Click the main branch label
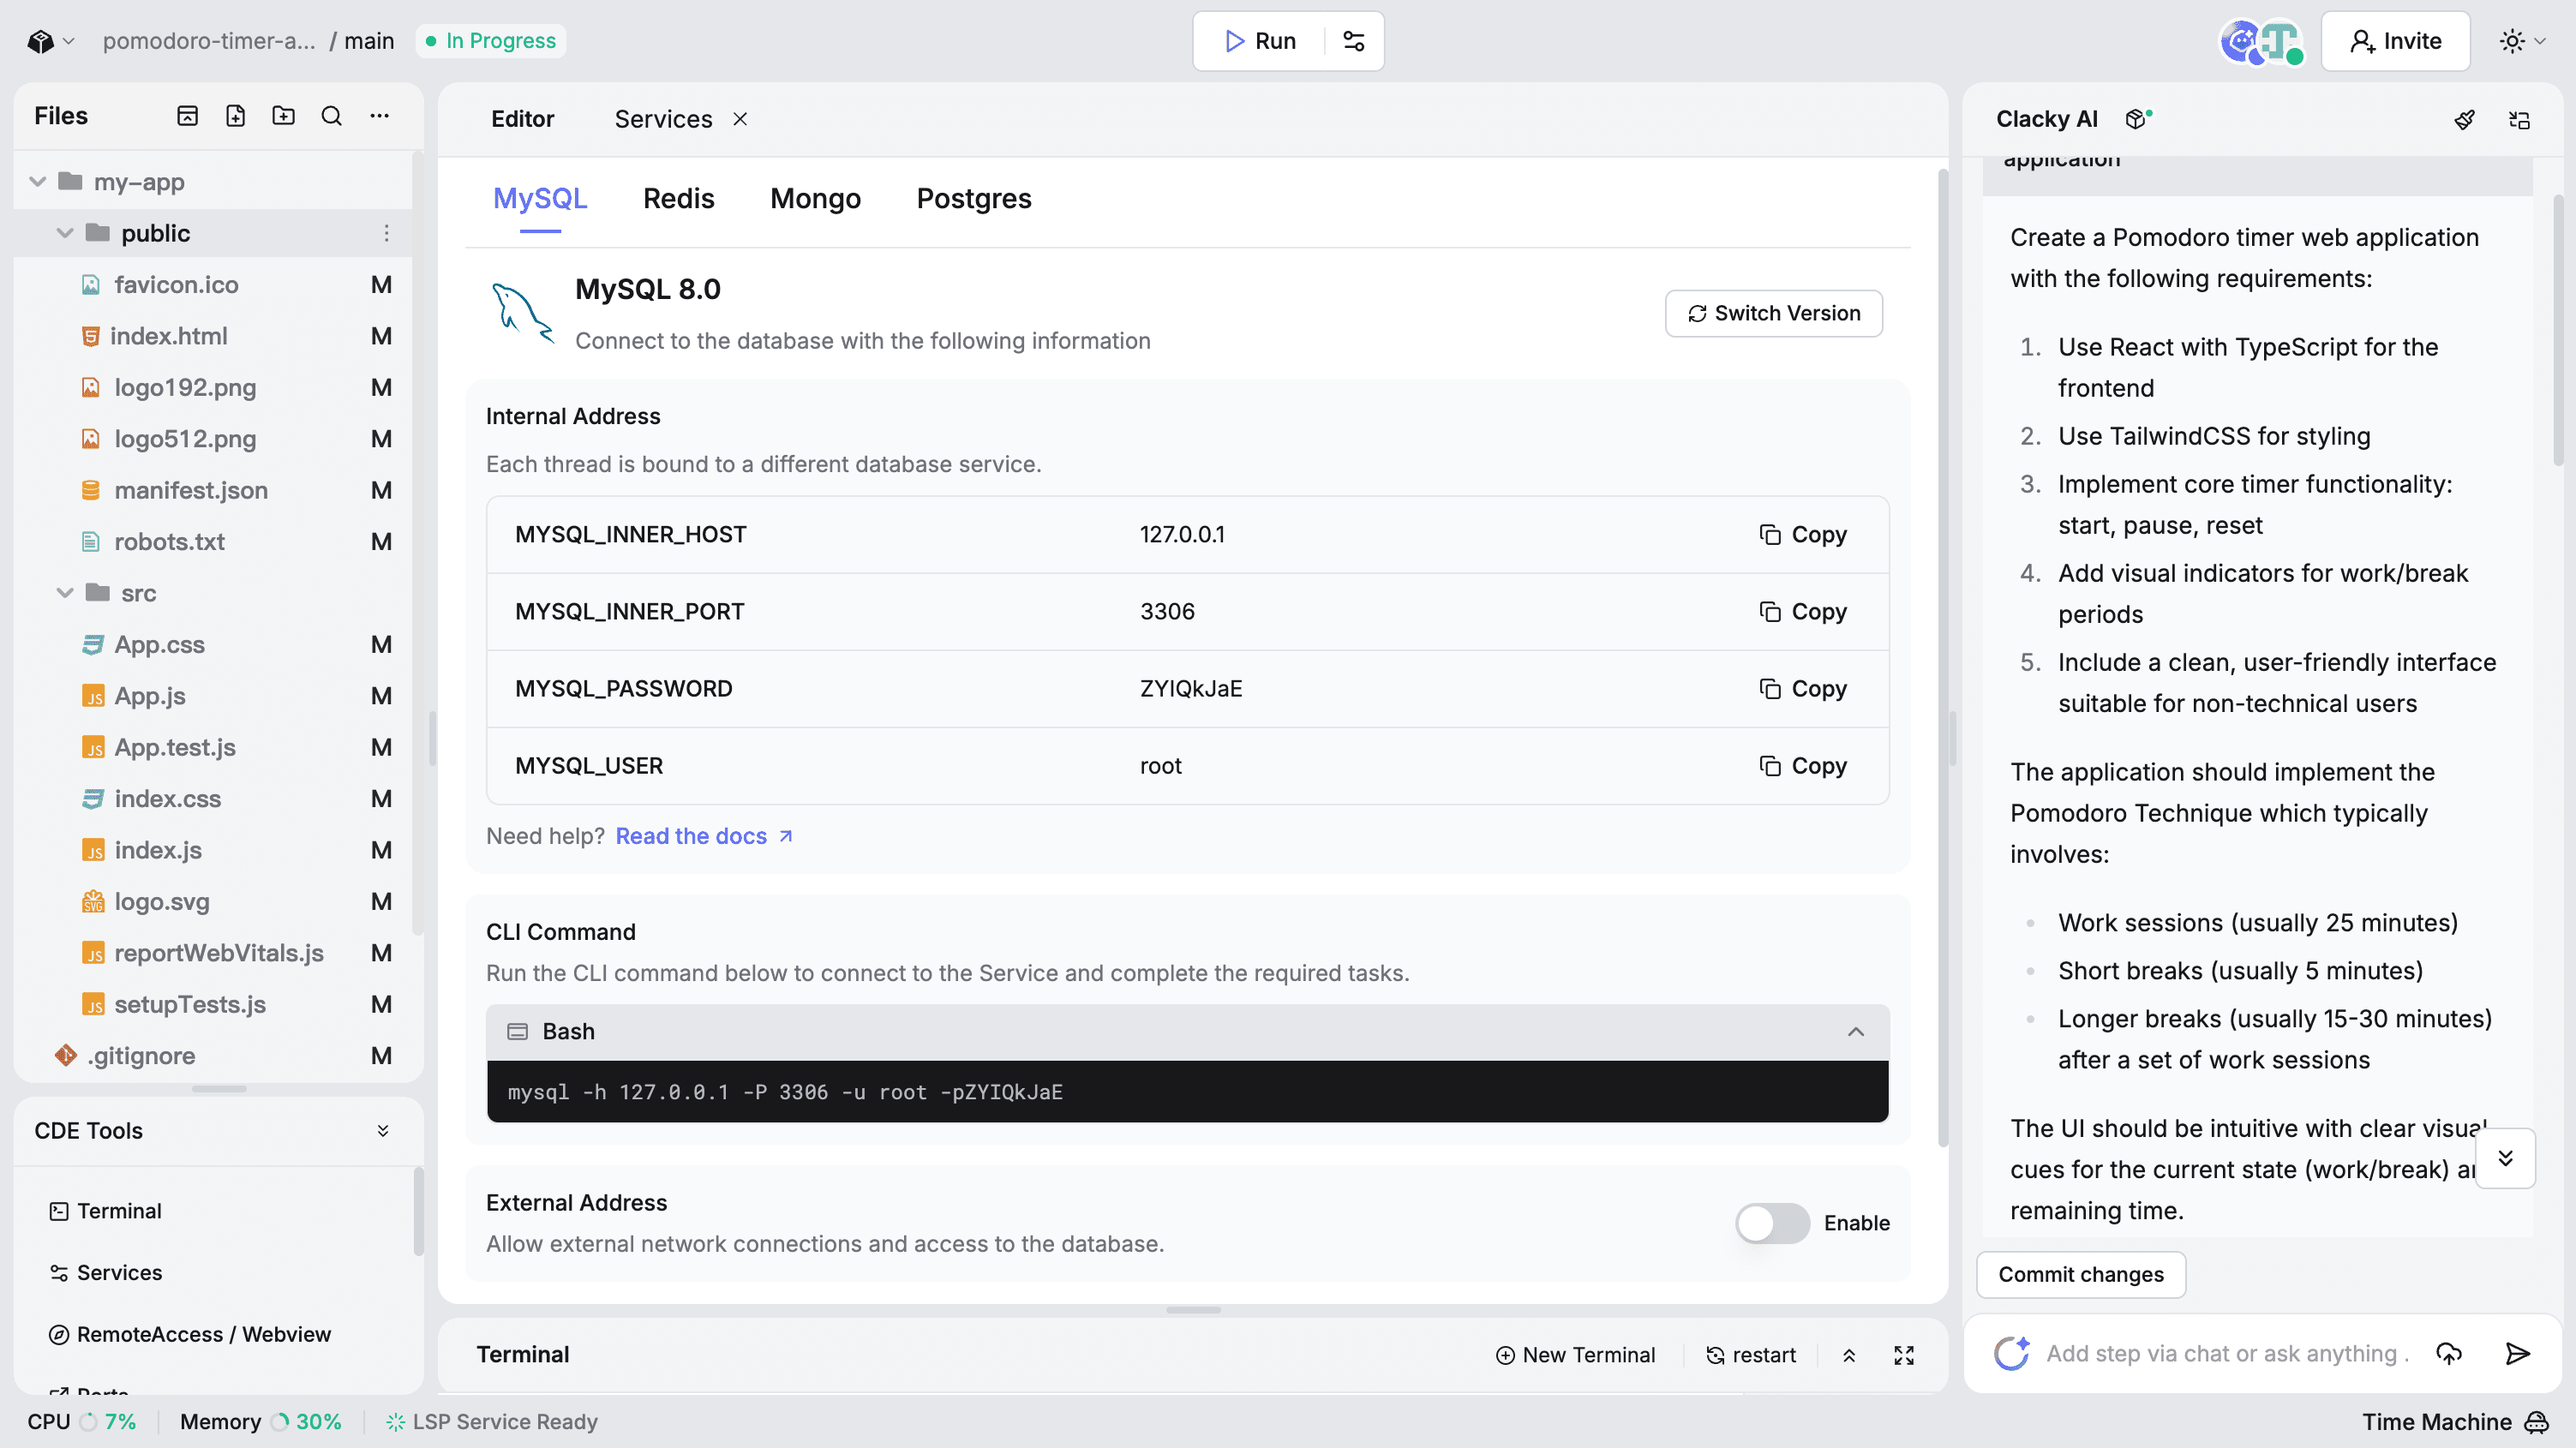The width and height of the screenshot is (2576, 1448). [369, 41]
